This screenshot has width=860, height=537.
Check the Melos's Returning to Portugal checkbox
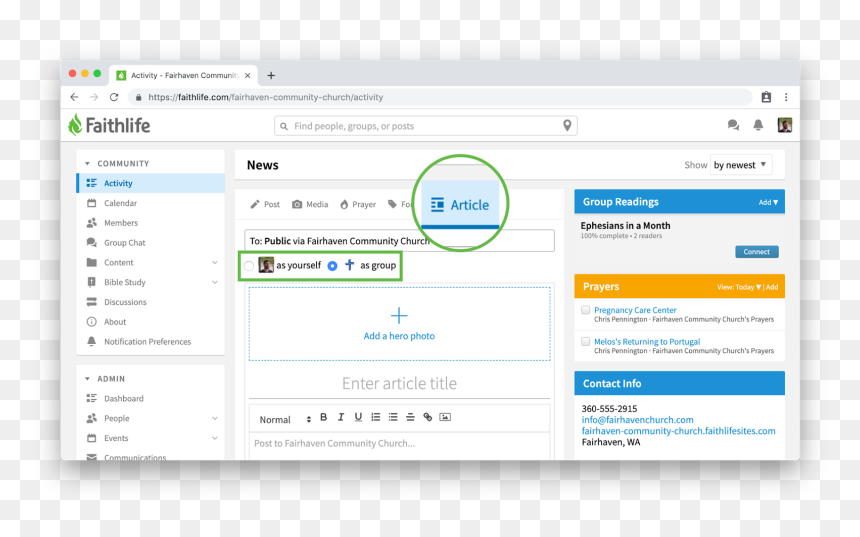coord(585,341)
